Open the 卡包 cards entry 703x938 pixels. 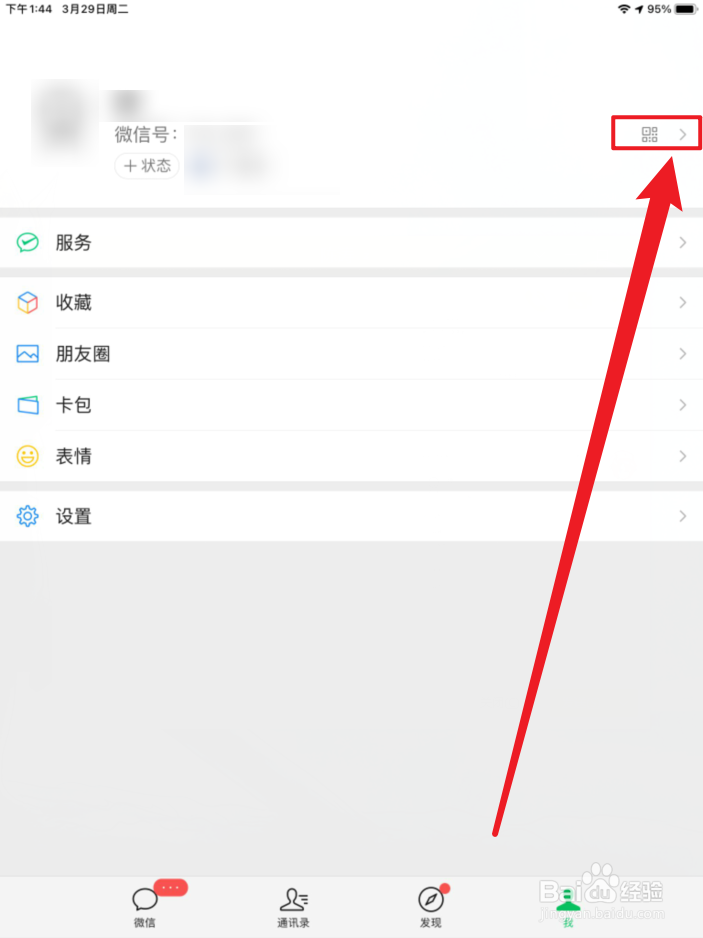pos(351,405)
